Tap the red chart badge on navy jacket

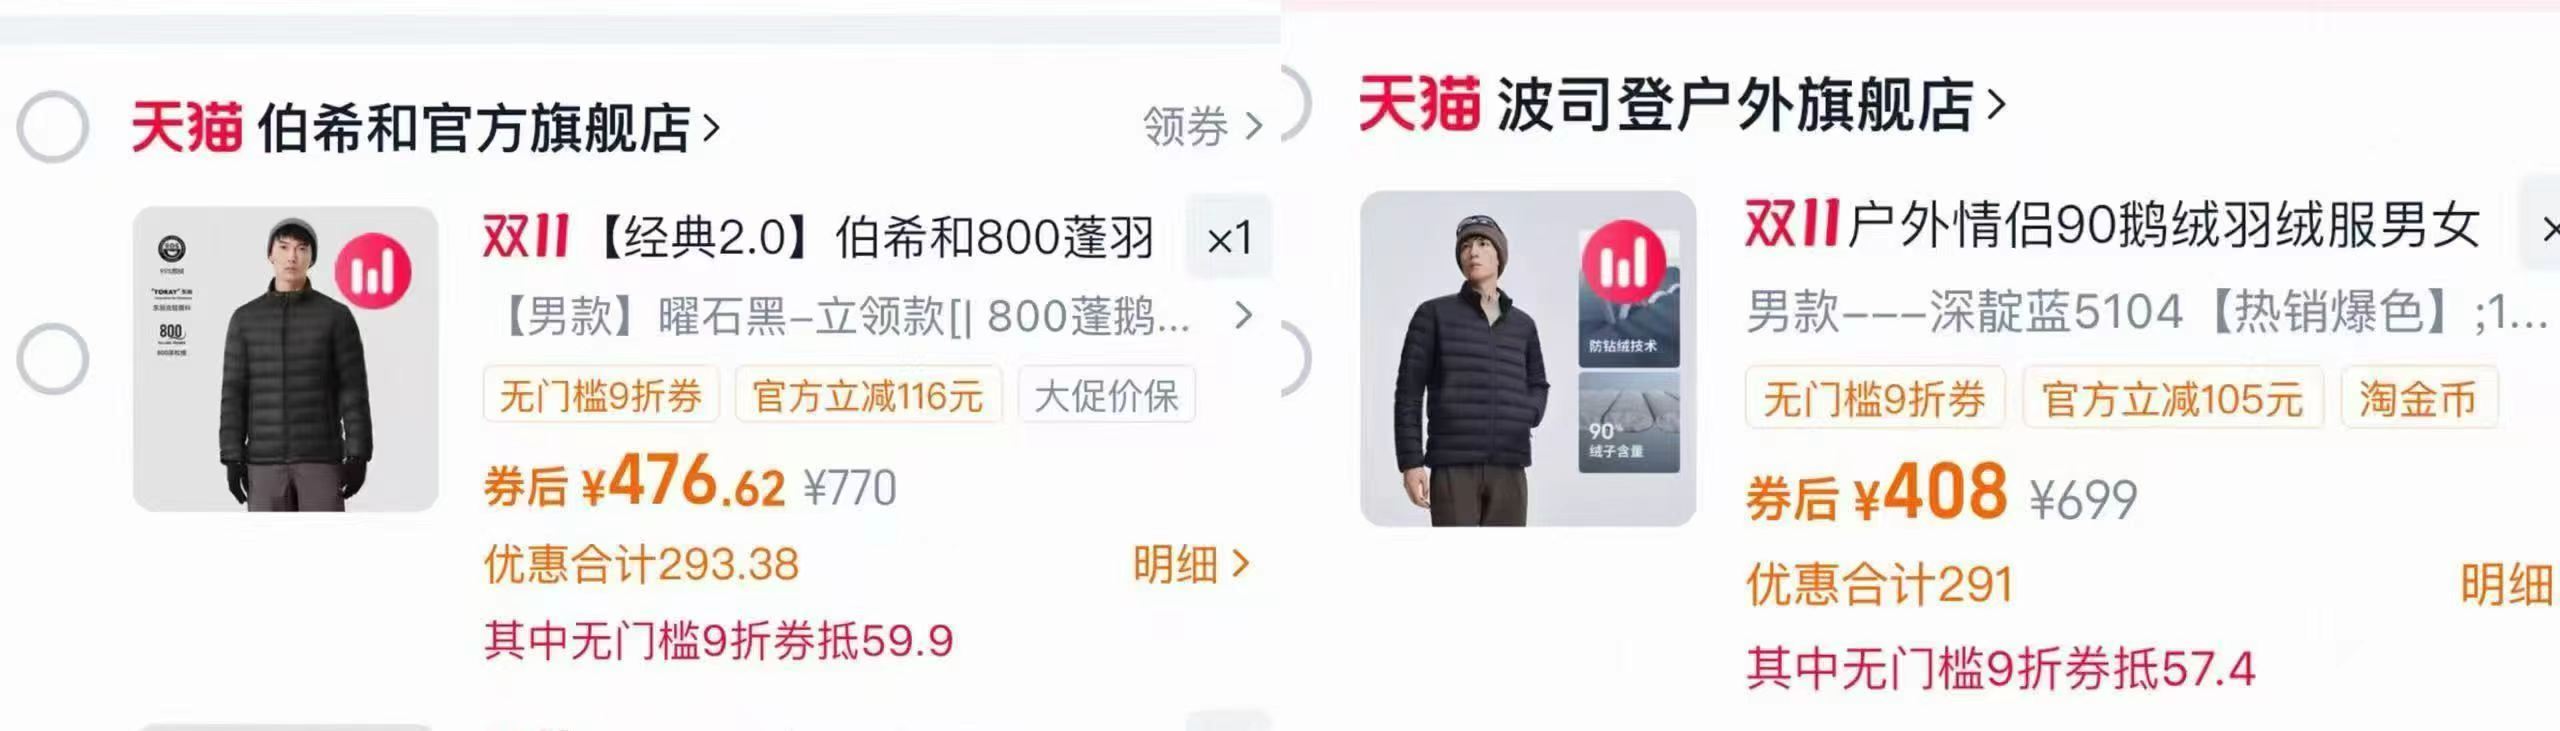tap(1625, 262)
